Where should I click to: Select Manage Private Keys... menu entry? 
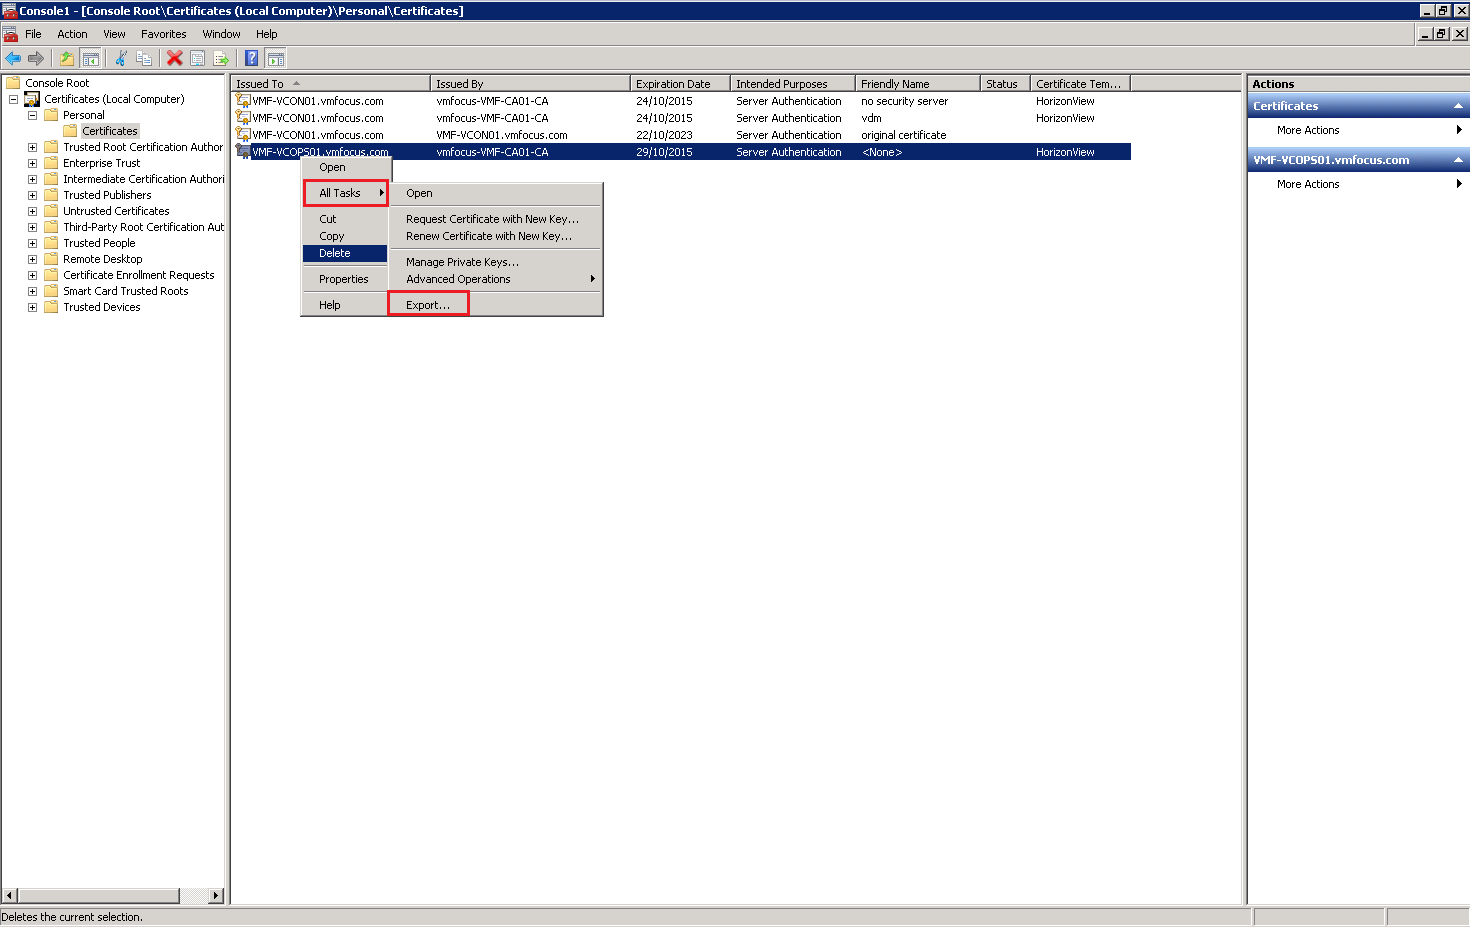[462, 262]
